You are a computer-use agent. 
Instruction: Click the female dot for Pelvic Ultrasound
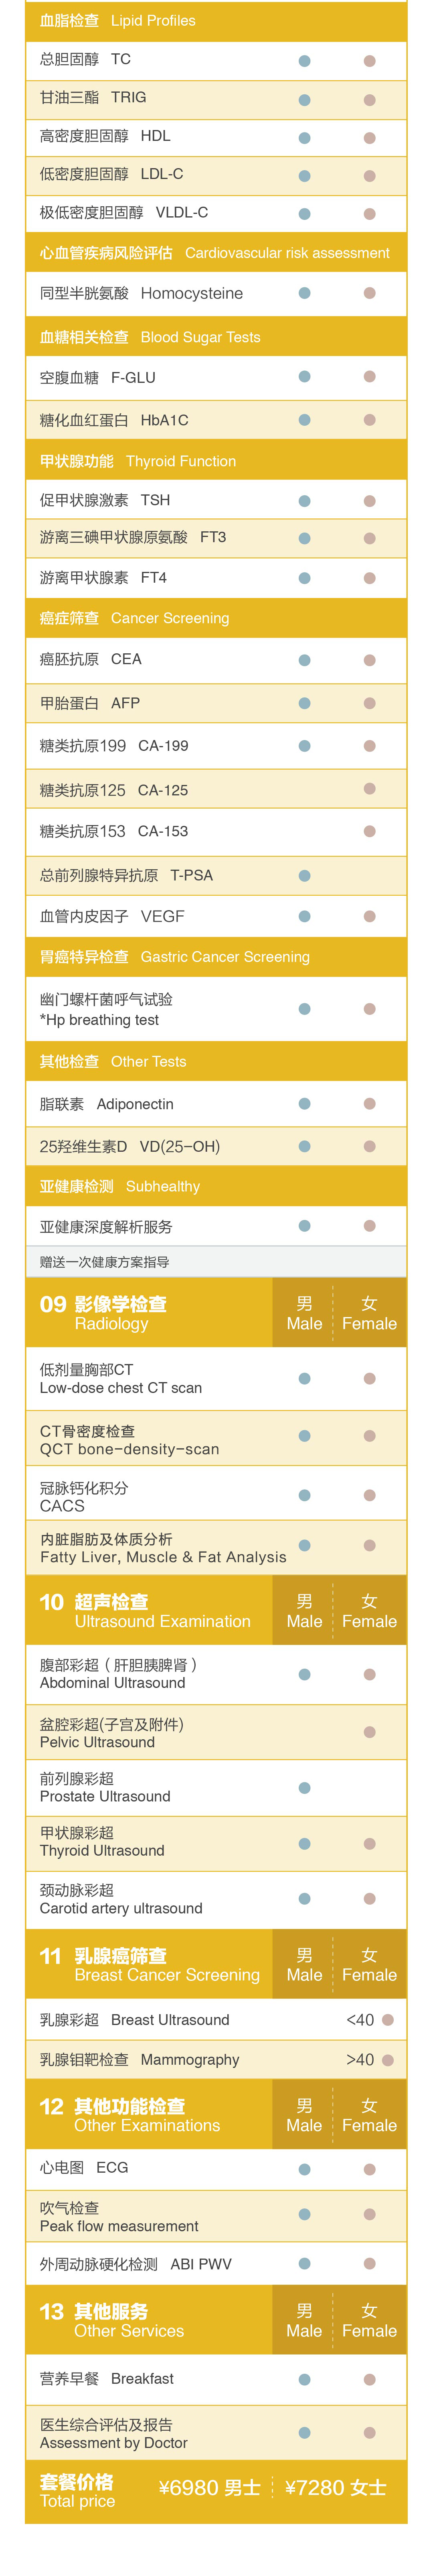click(369, 1732)
